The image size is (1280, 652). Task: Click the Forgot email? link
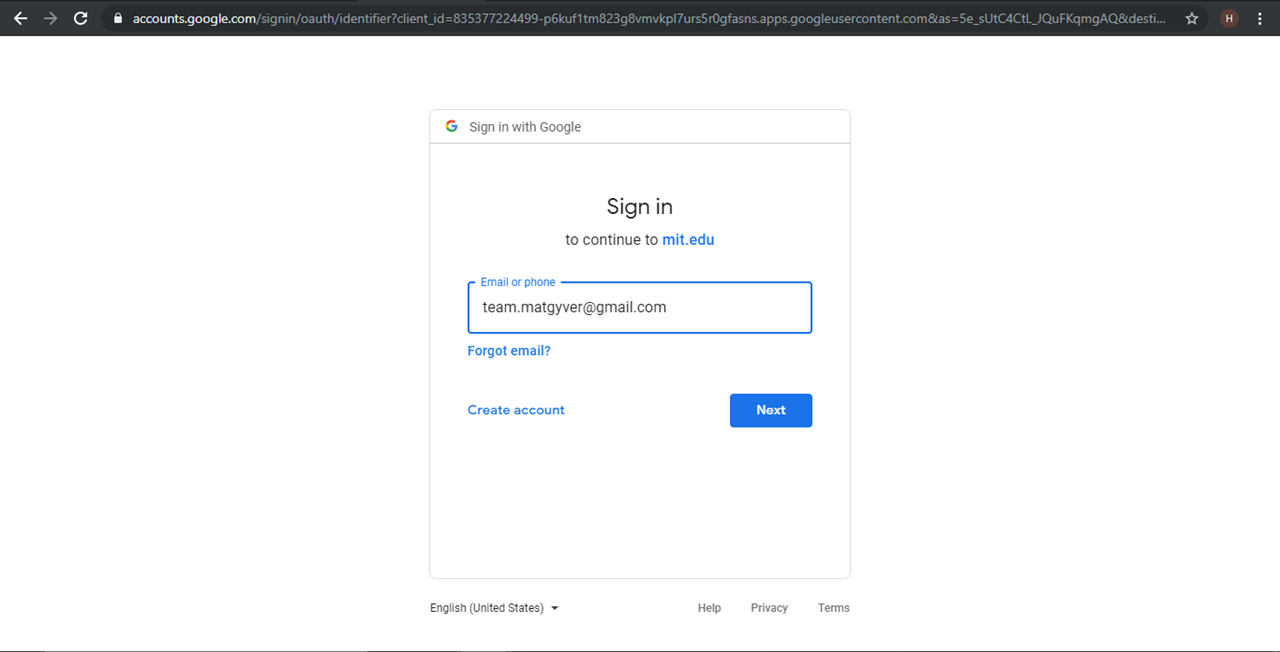click(509, 351)
